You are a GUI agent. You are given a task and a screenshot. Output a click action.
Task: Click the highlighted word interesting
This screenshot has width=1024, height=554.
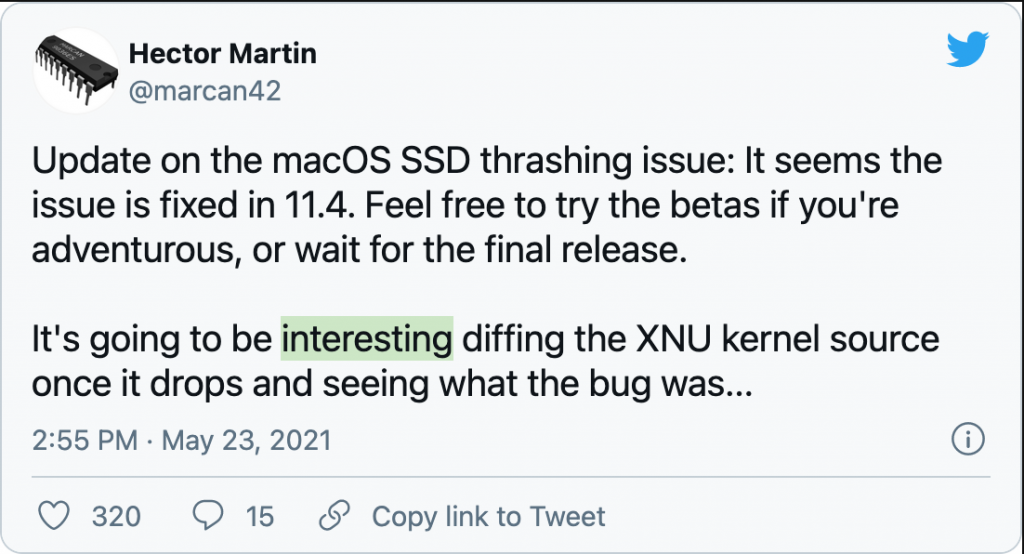click(x=367, y=338)
